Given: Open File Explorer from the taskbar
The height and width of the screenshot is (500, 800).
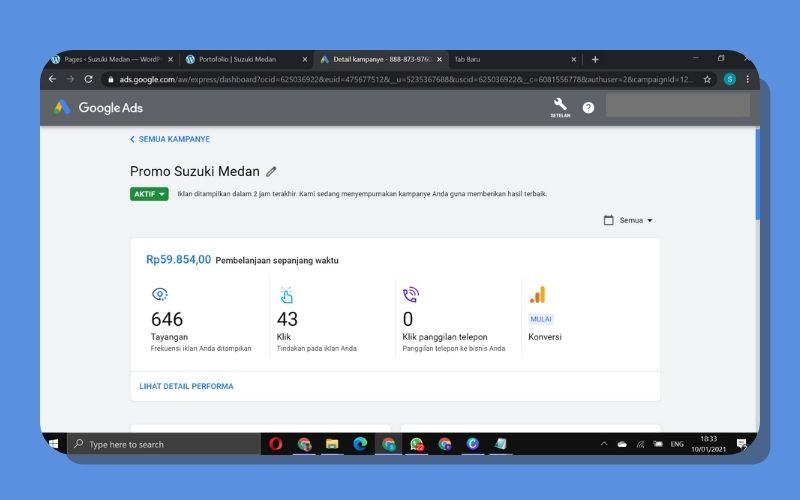Looking at the screenshot, I should tap(332, 444).
